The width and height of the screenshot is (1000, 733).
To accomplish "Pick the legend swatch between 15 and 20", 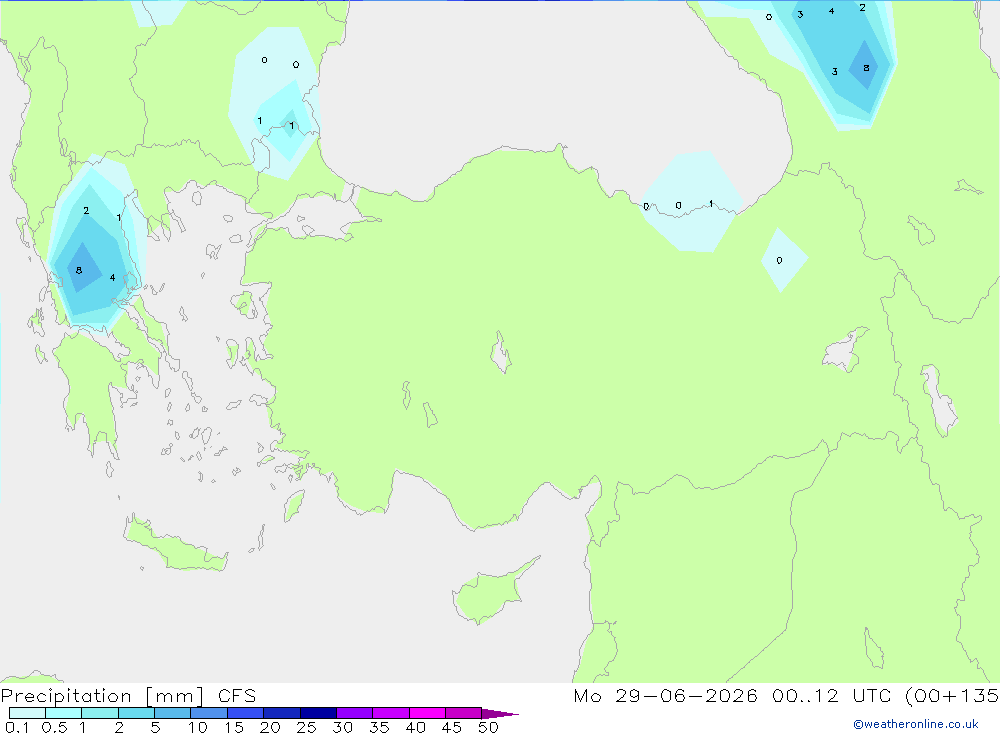I will click(x=246, y=713).
